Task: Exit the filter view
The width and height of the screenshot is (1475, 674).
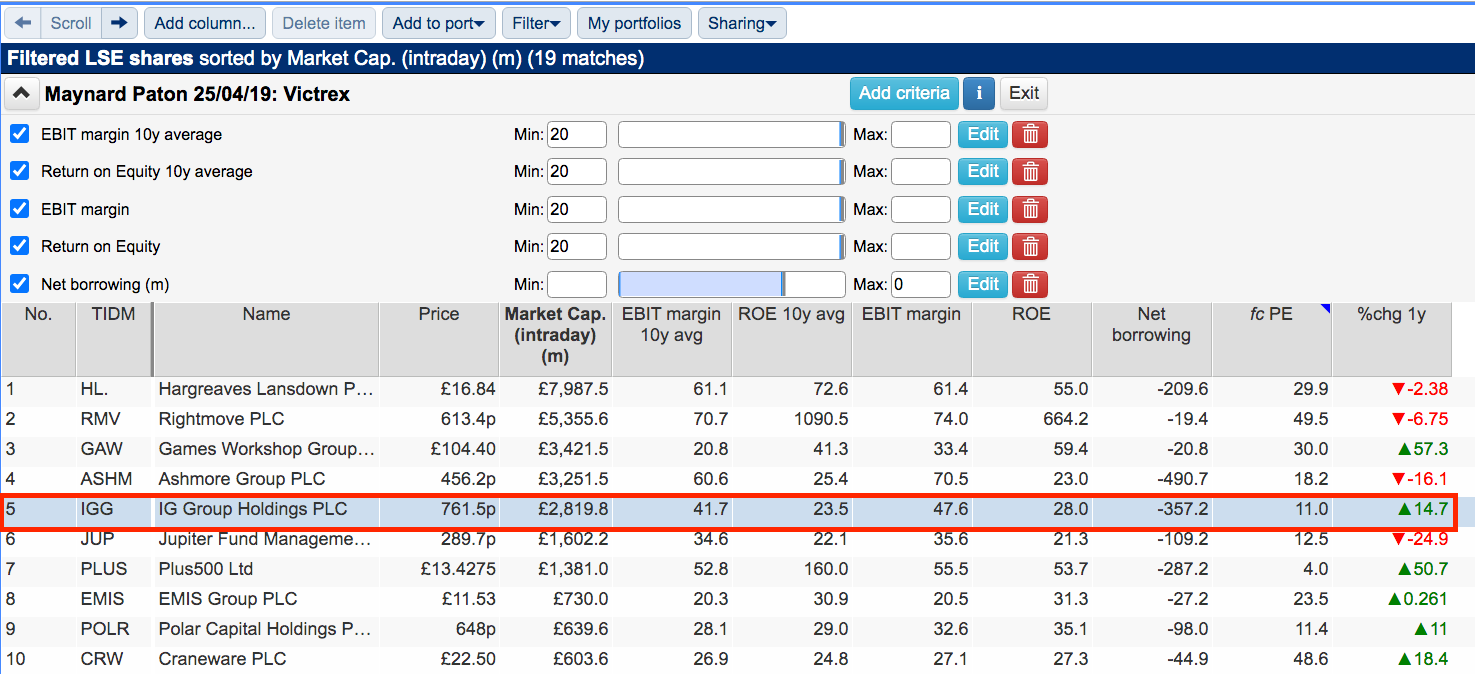Action: pos(1024,94)
